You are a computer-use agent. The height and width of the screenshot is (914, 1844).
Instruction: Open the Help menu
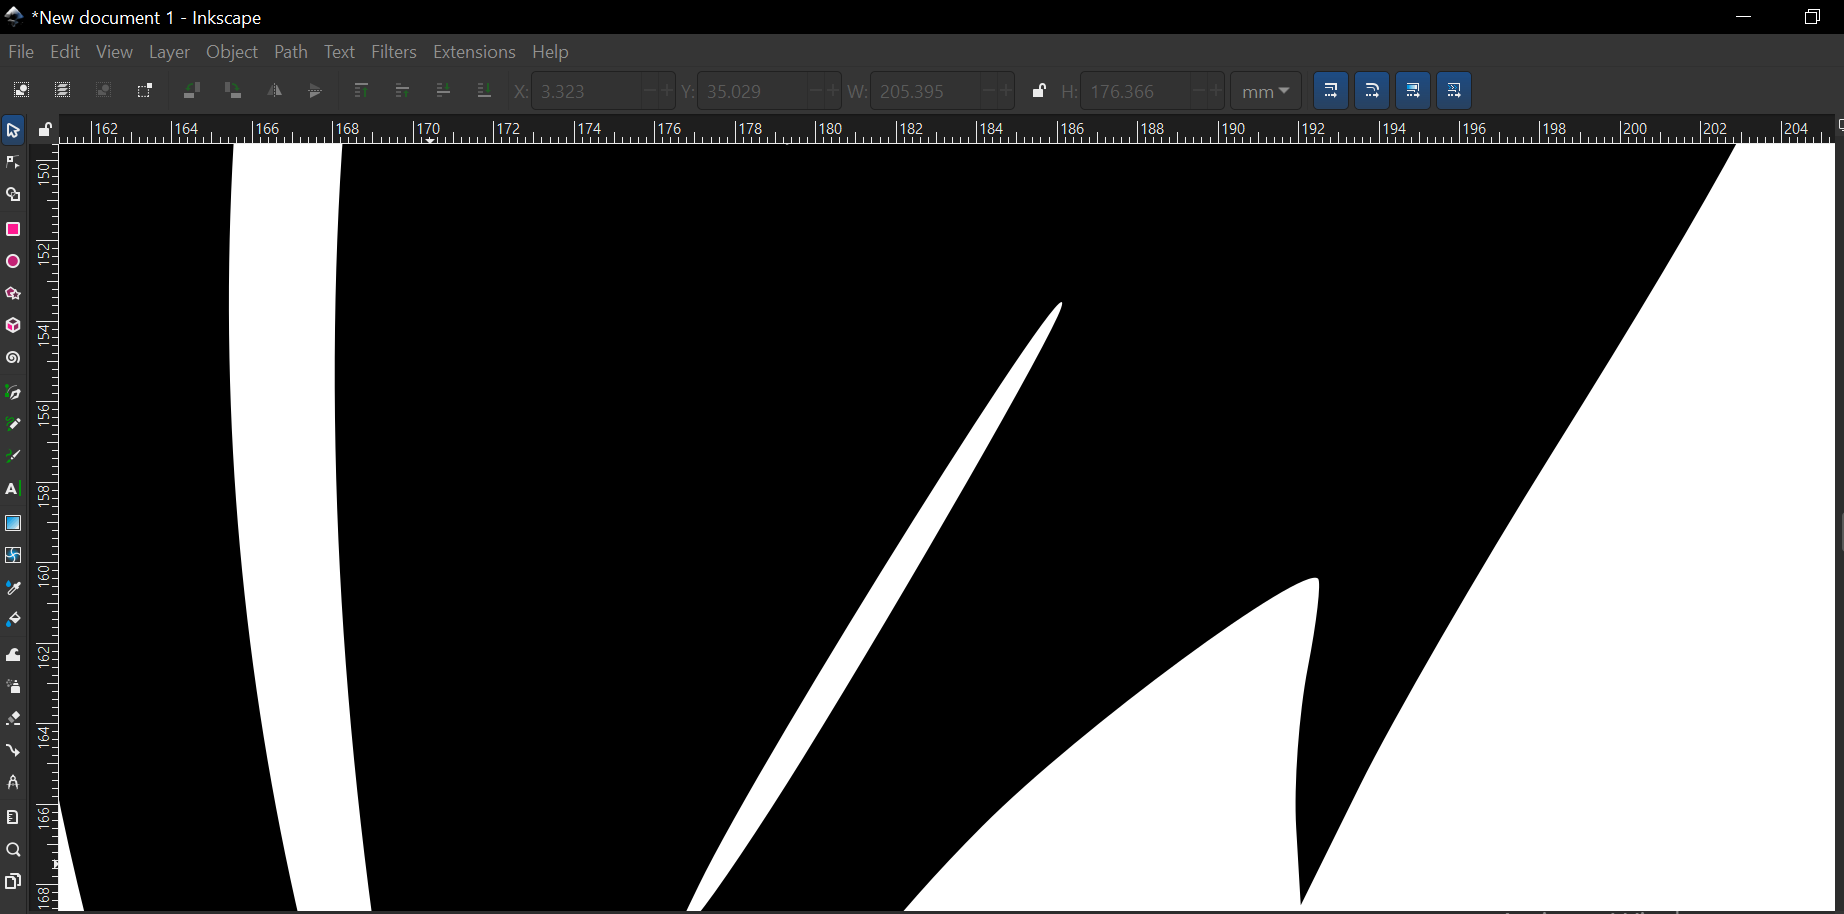[550, 52]
